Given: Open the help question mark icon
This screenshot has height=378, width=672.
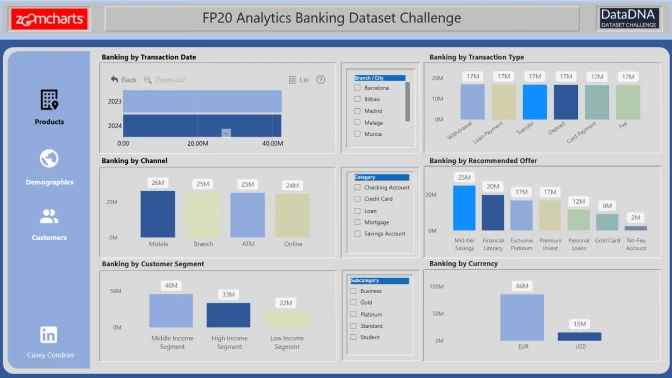Looking at the screenshot, I should click(321, 80).
